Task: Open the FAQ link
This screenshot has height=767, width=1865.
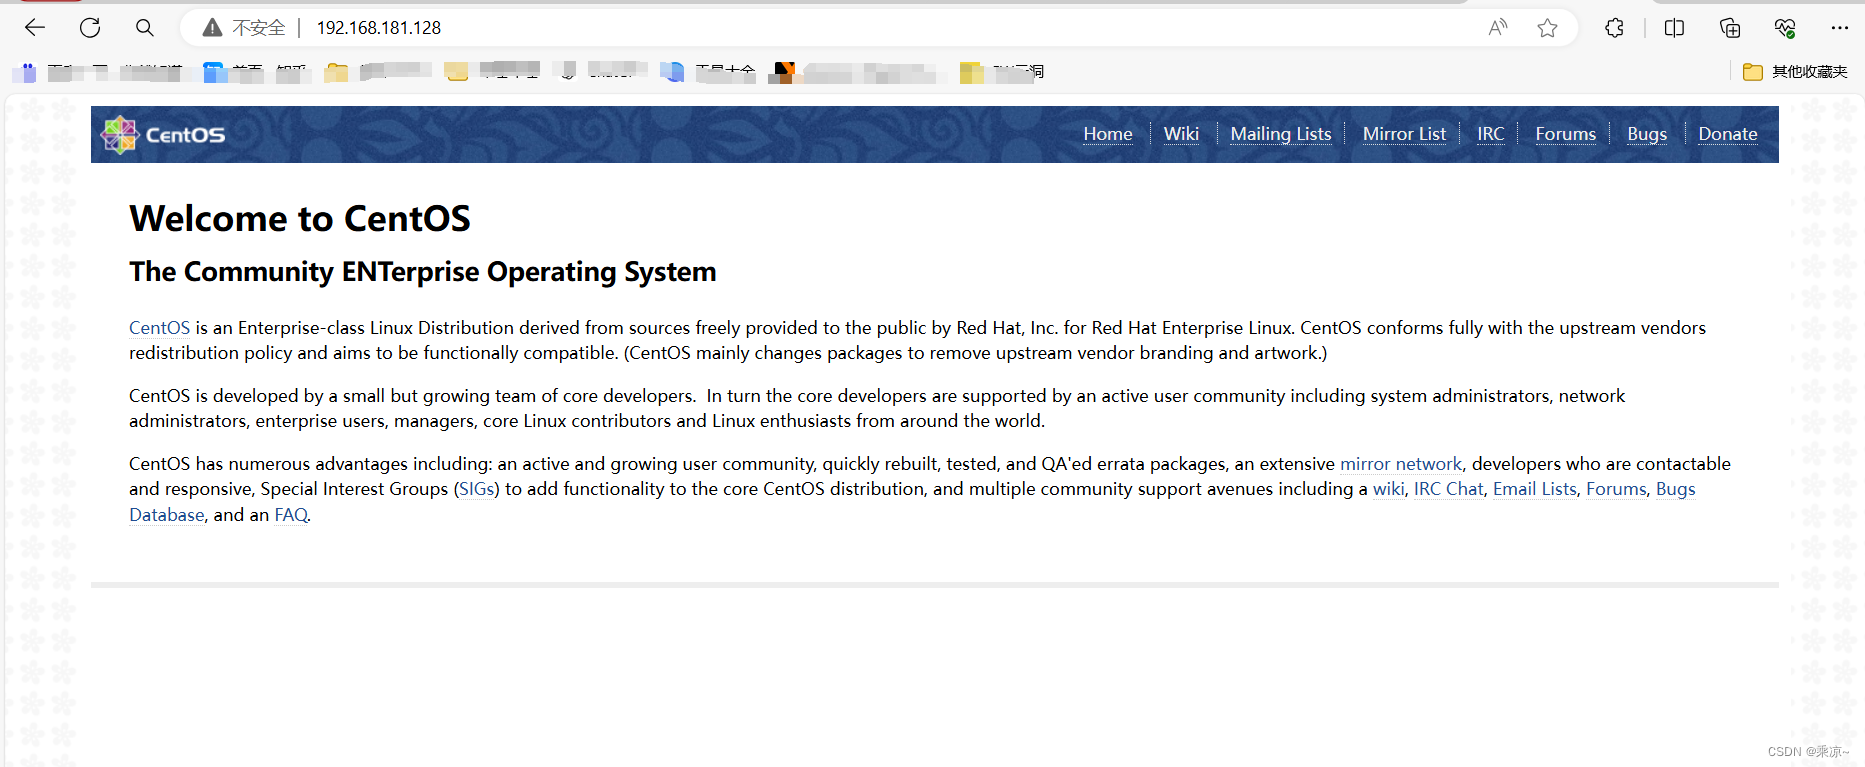Action: click(x=291, y=515)
